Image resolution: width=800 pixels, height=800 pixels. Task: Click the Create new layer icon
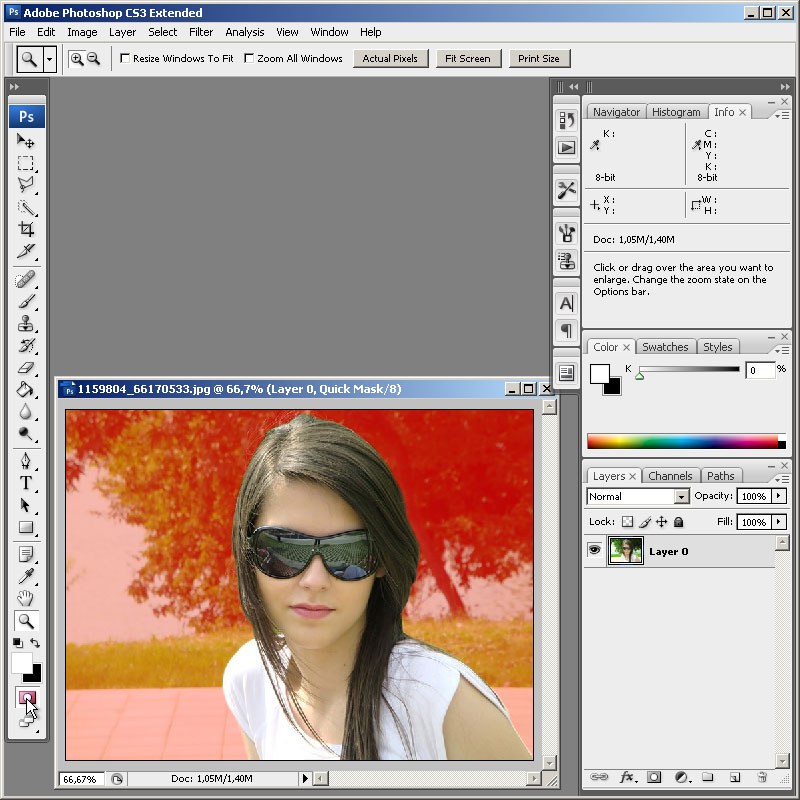735,777
